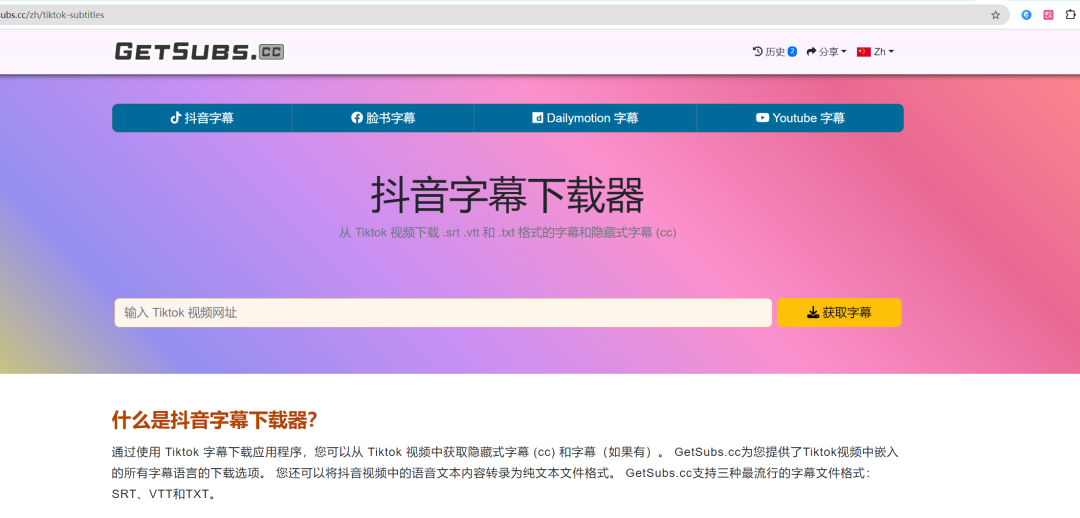The height and width of the screenshot is (518, 1080).
Task: Click the 抖音字幕下载器 main heading
Action: point(507,194)
